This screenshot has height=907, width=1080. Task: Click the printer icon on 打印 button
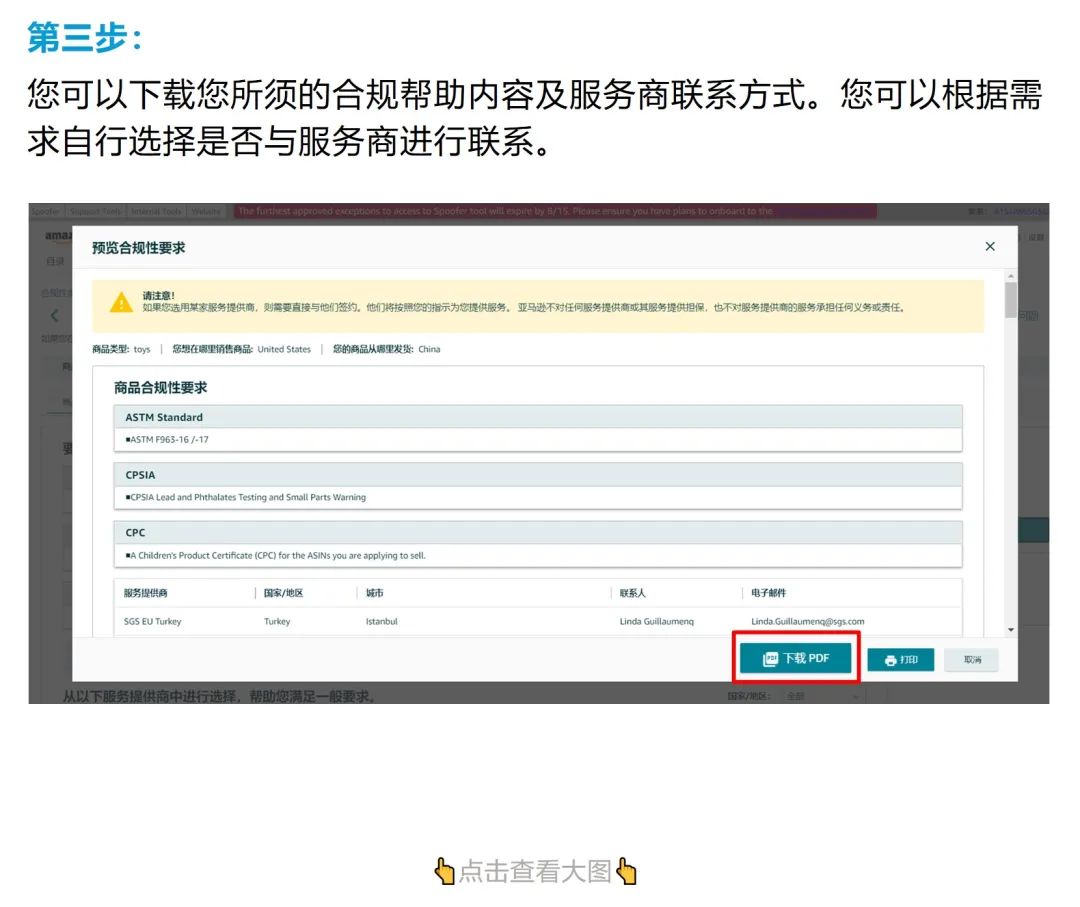[890, 659]
